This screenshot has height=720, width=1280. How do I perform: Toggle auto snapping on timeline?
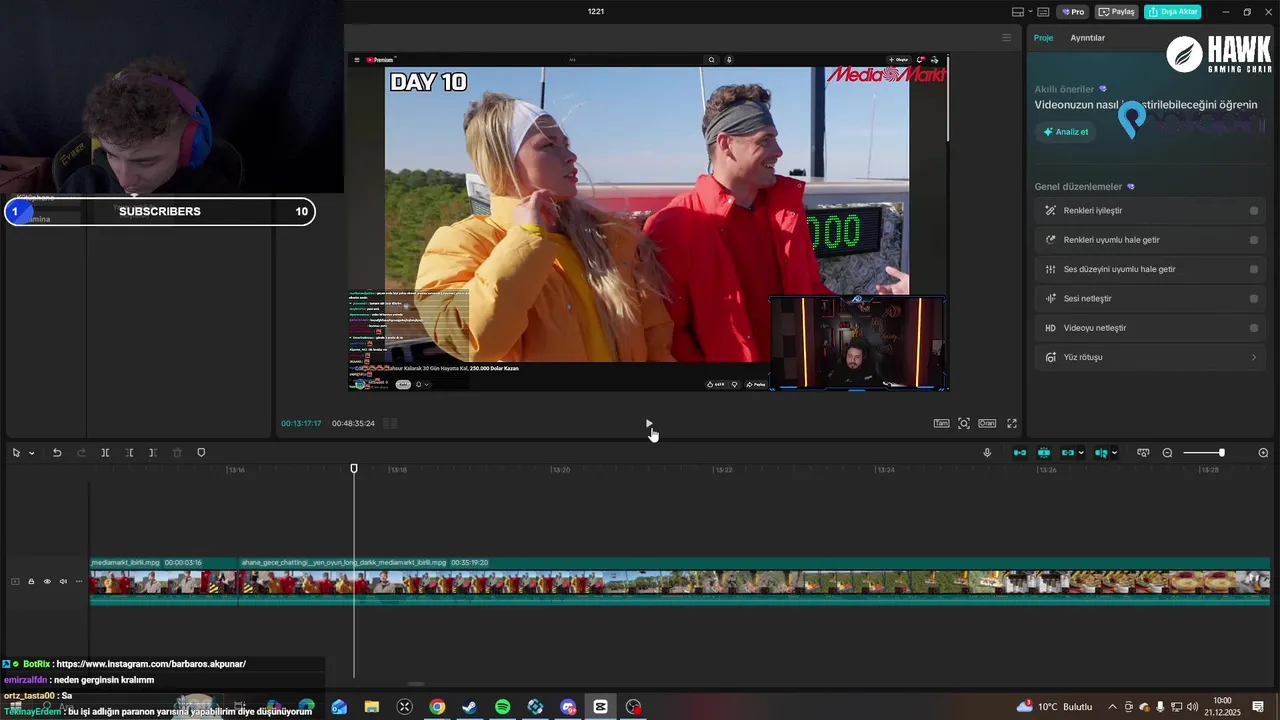pyautogui.click(x=1044, y=453)
